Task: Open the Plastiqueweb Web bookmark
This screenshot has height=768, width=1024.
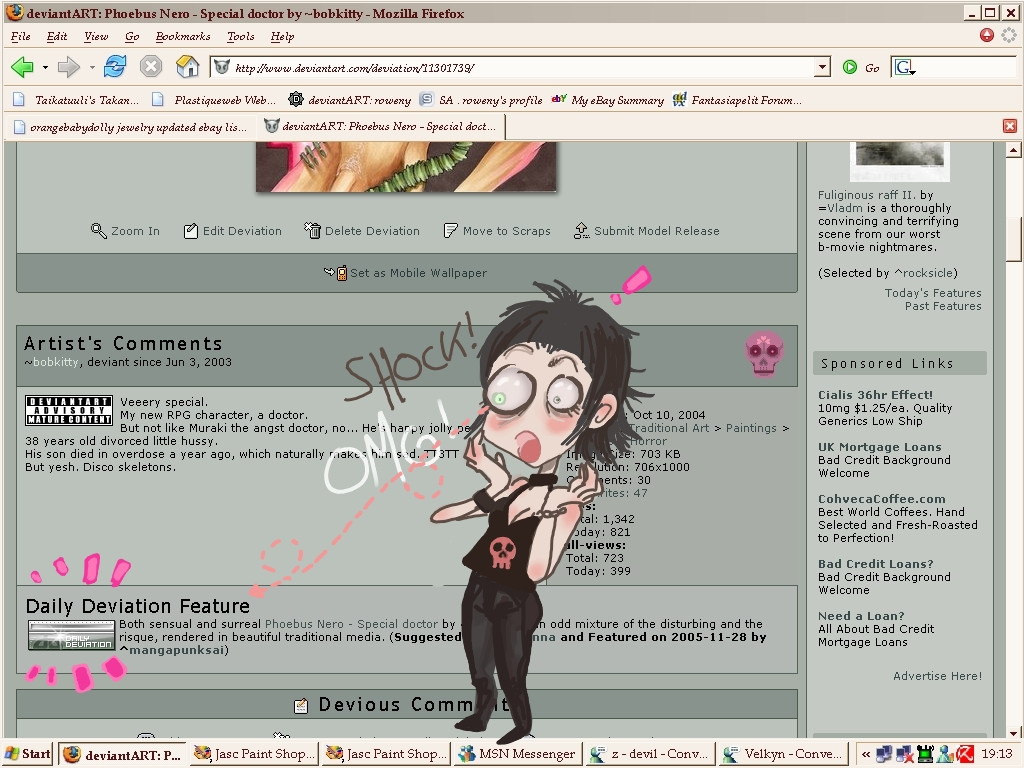Action: (x=214, y=100)
